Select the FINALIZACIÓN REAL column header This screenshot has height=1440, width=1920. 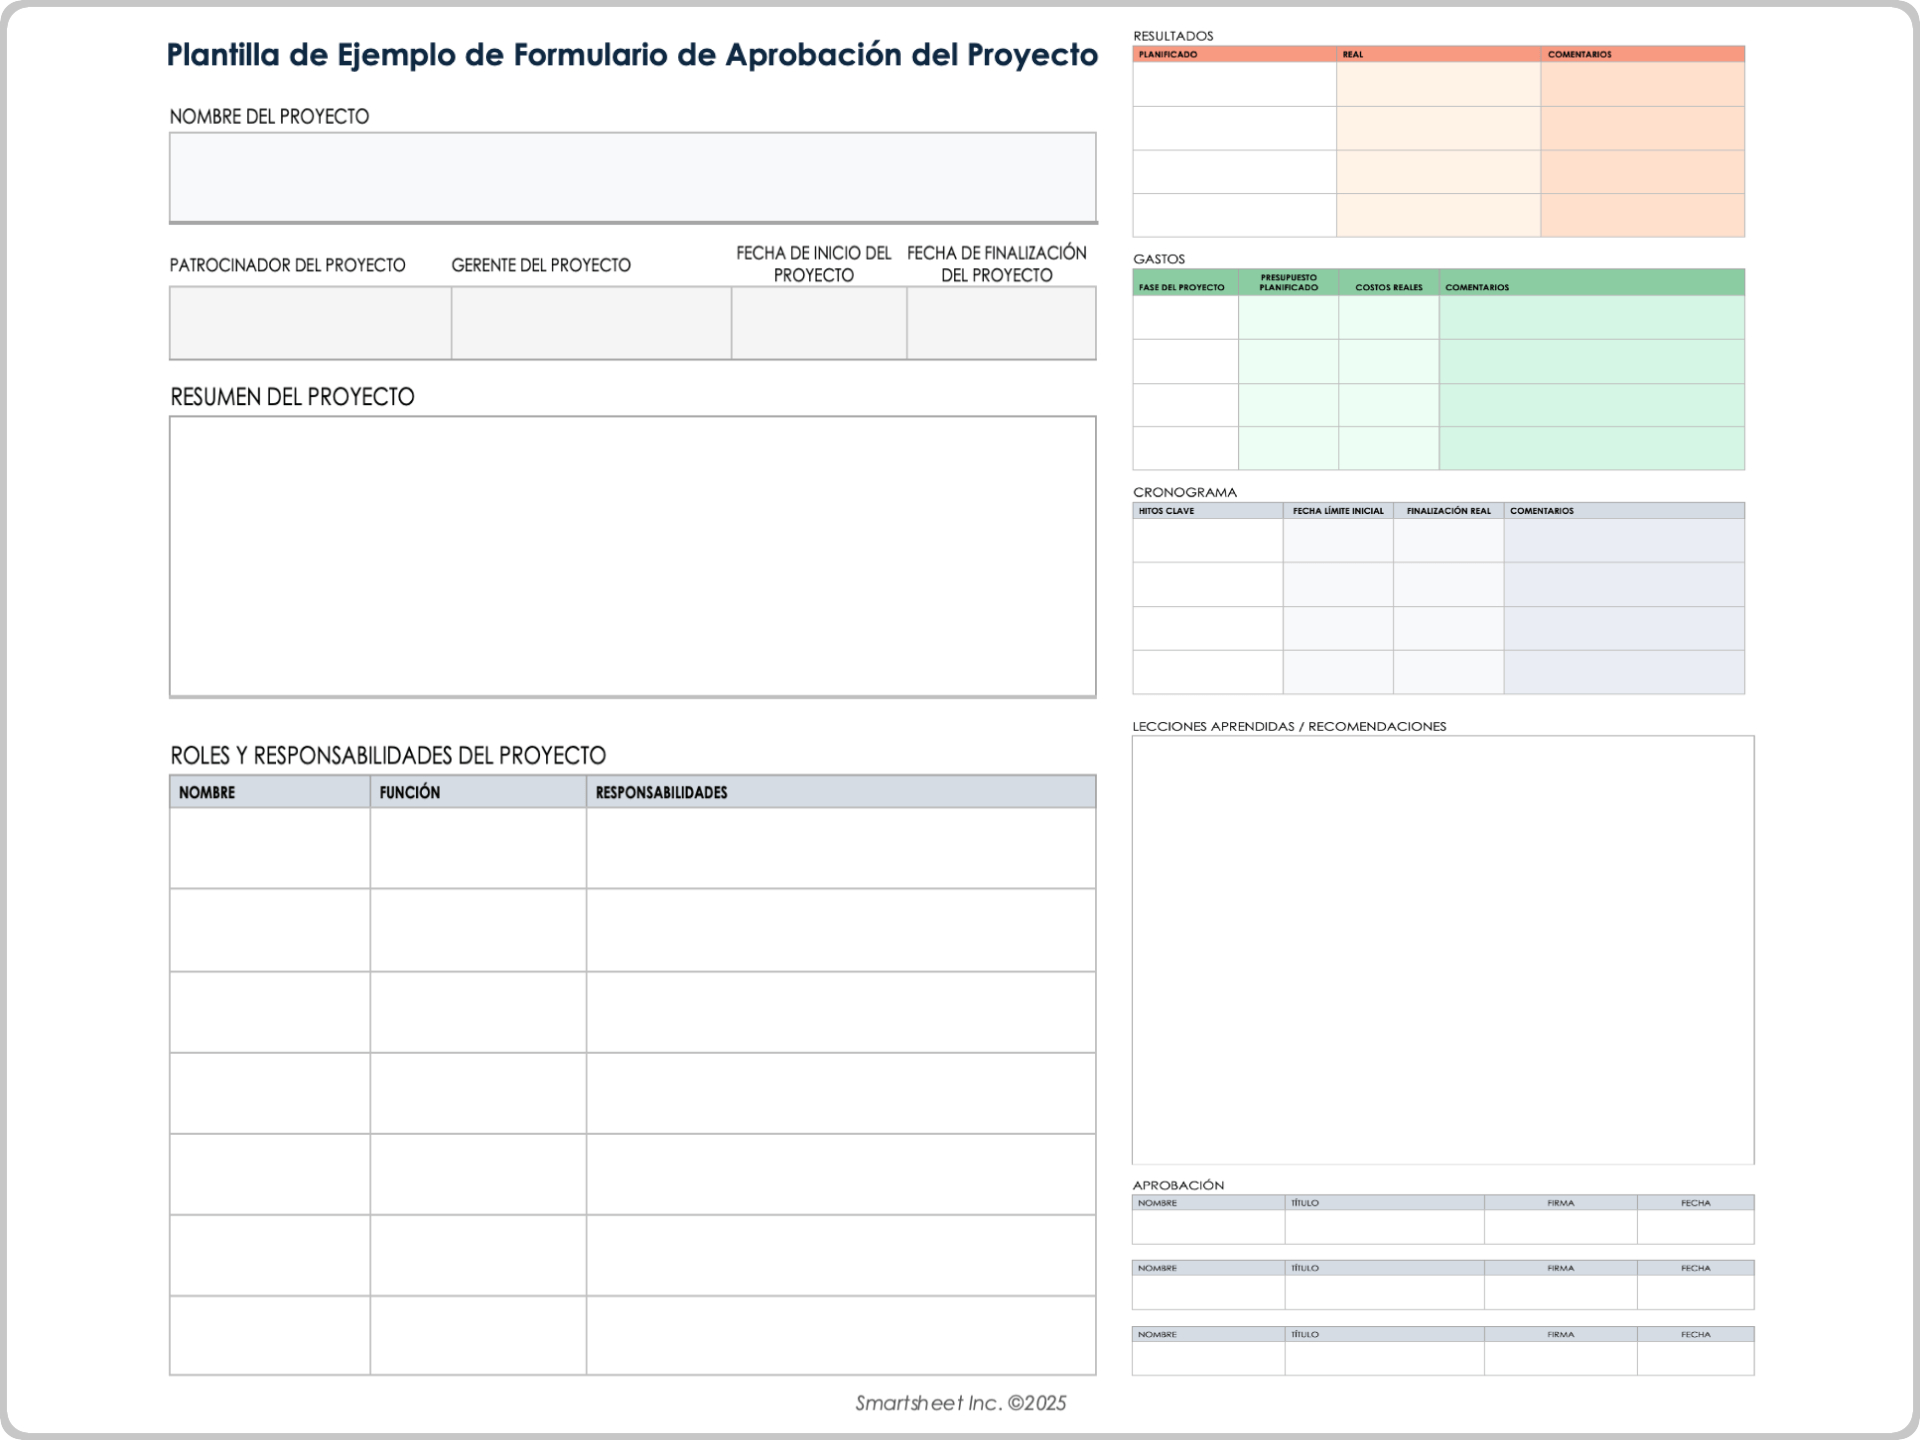tap(1448, 511)
